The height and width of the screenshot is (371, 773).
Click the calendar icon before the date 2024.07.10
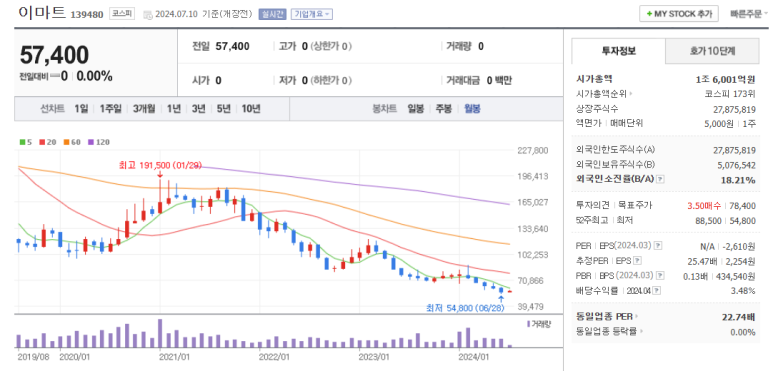coord(148,15)
